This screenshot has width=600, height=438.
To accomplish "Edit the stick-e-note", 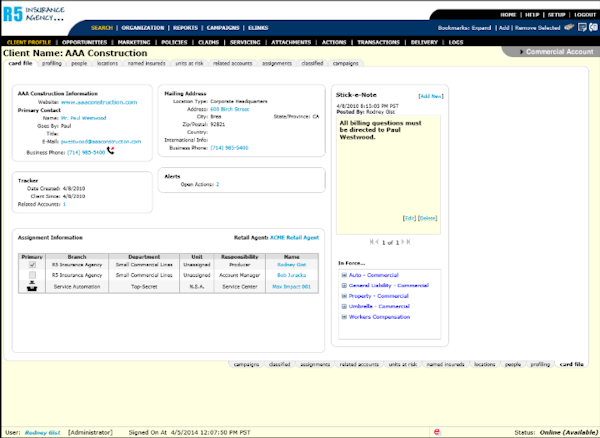I will [x=409, y=218].
